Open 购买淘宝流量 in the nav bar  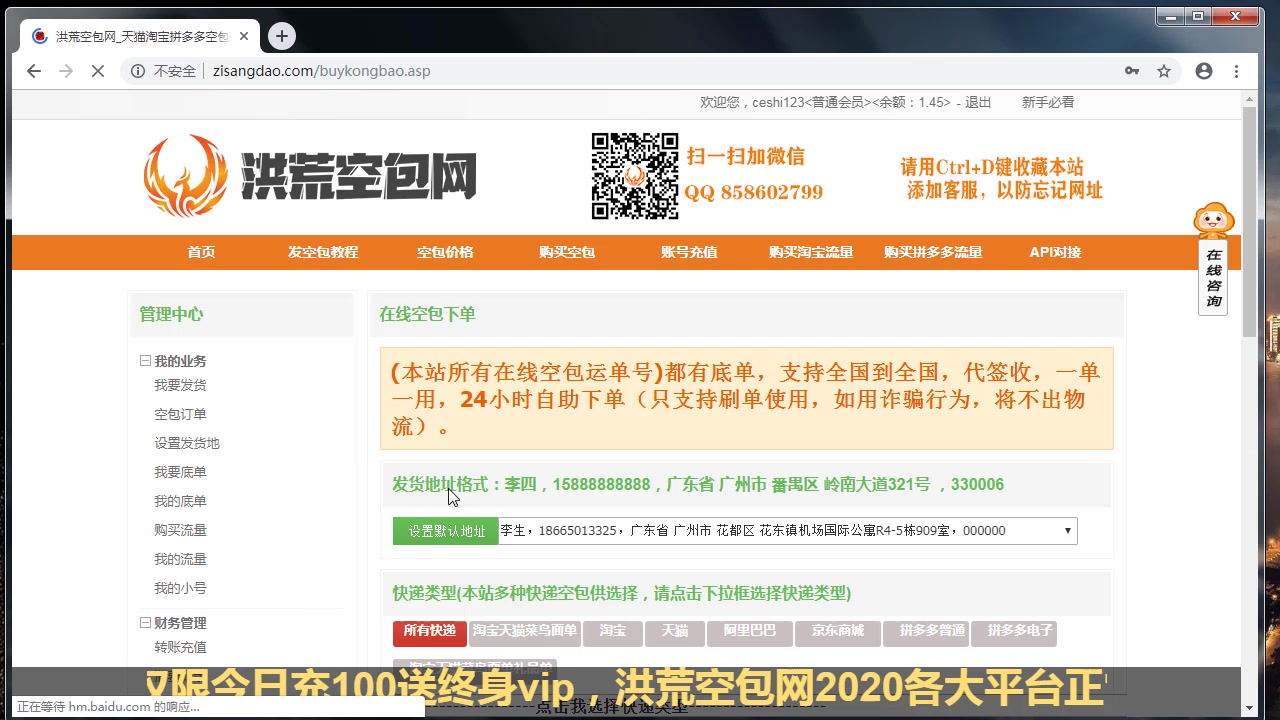click(811, 252)
